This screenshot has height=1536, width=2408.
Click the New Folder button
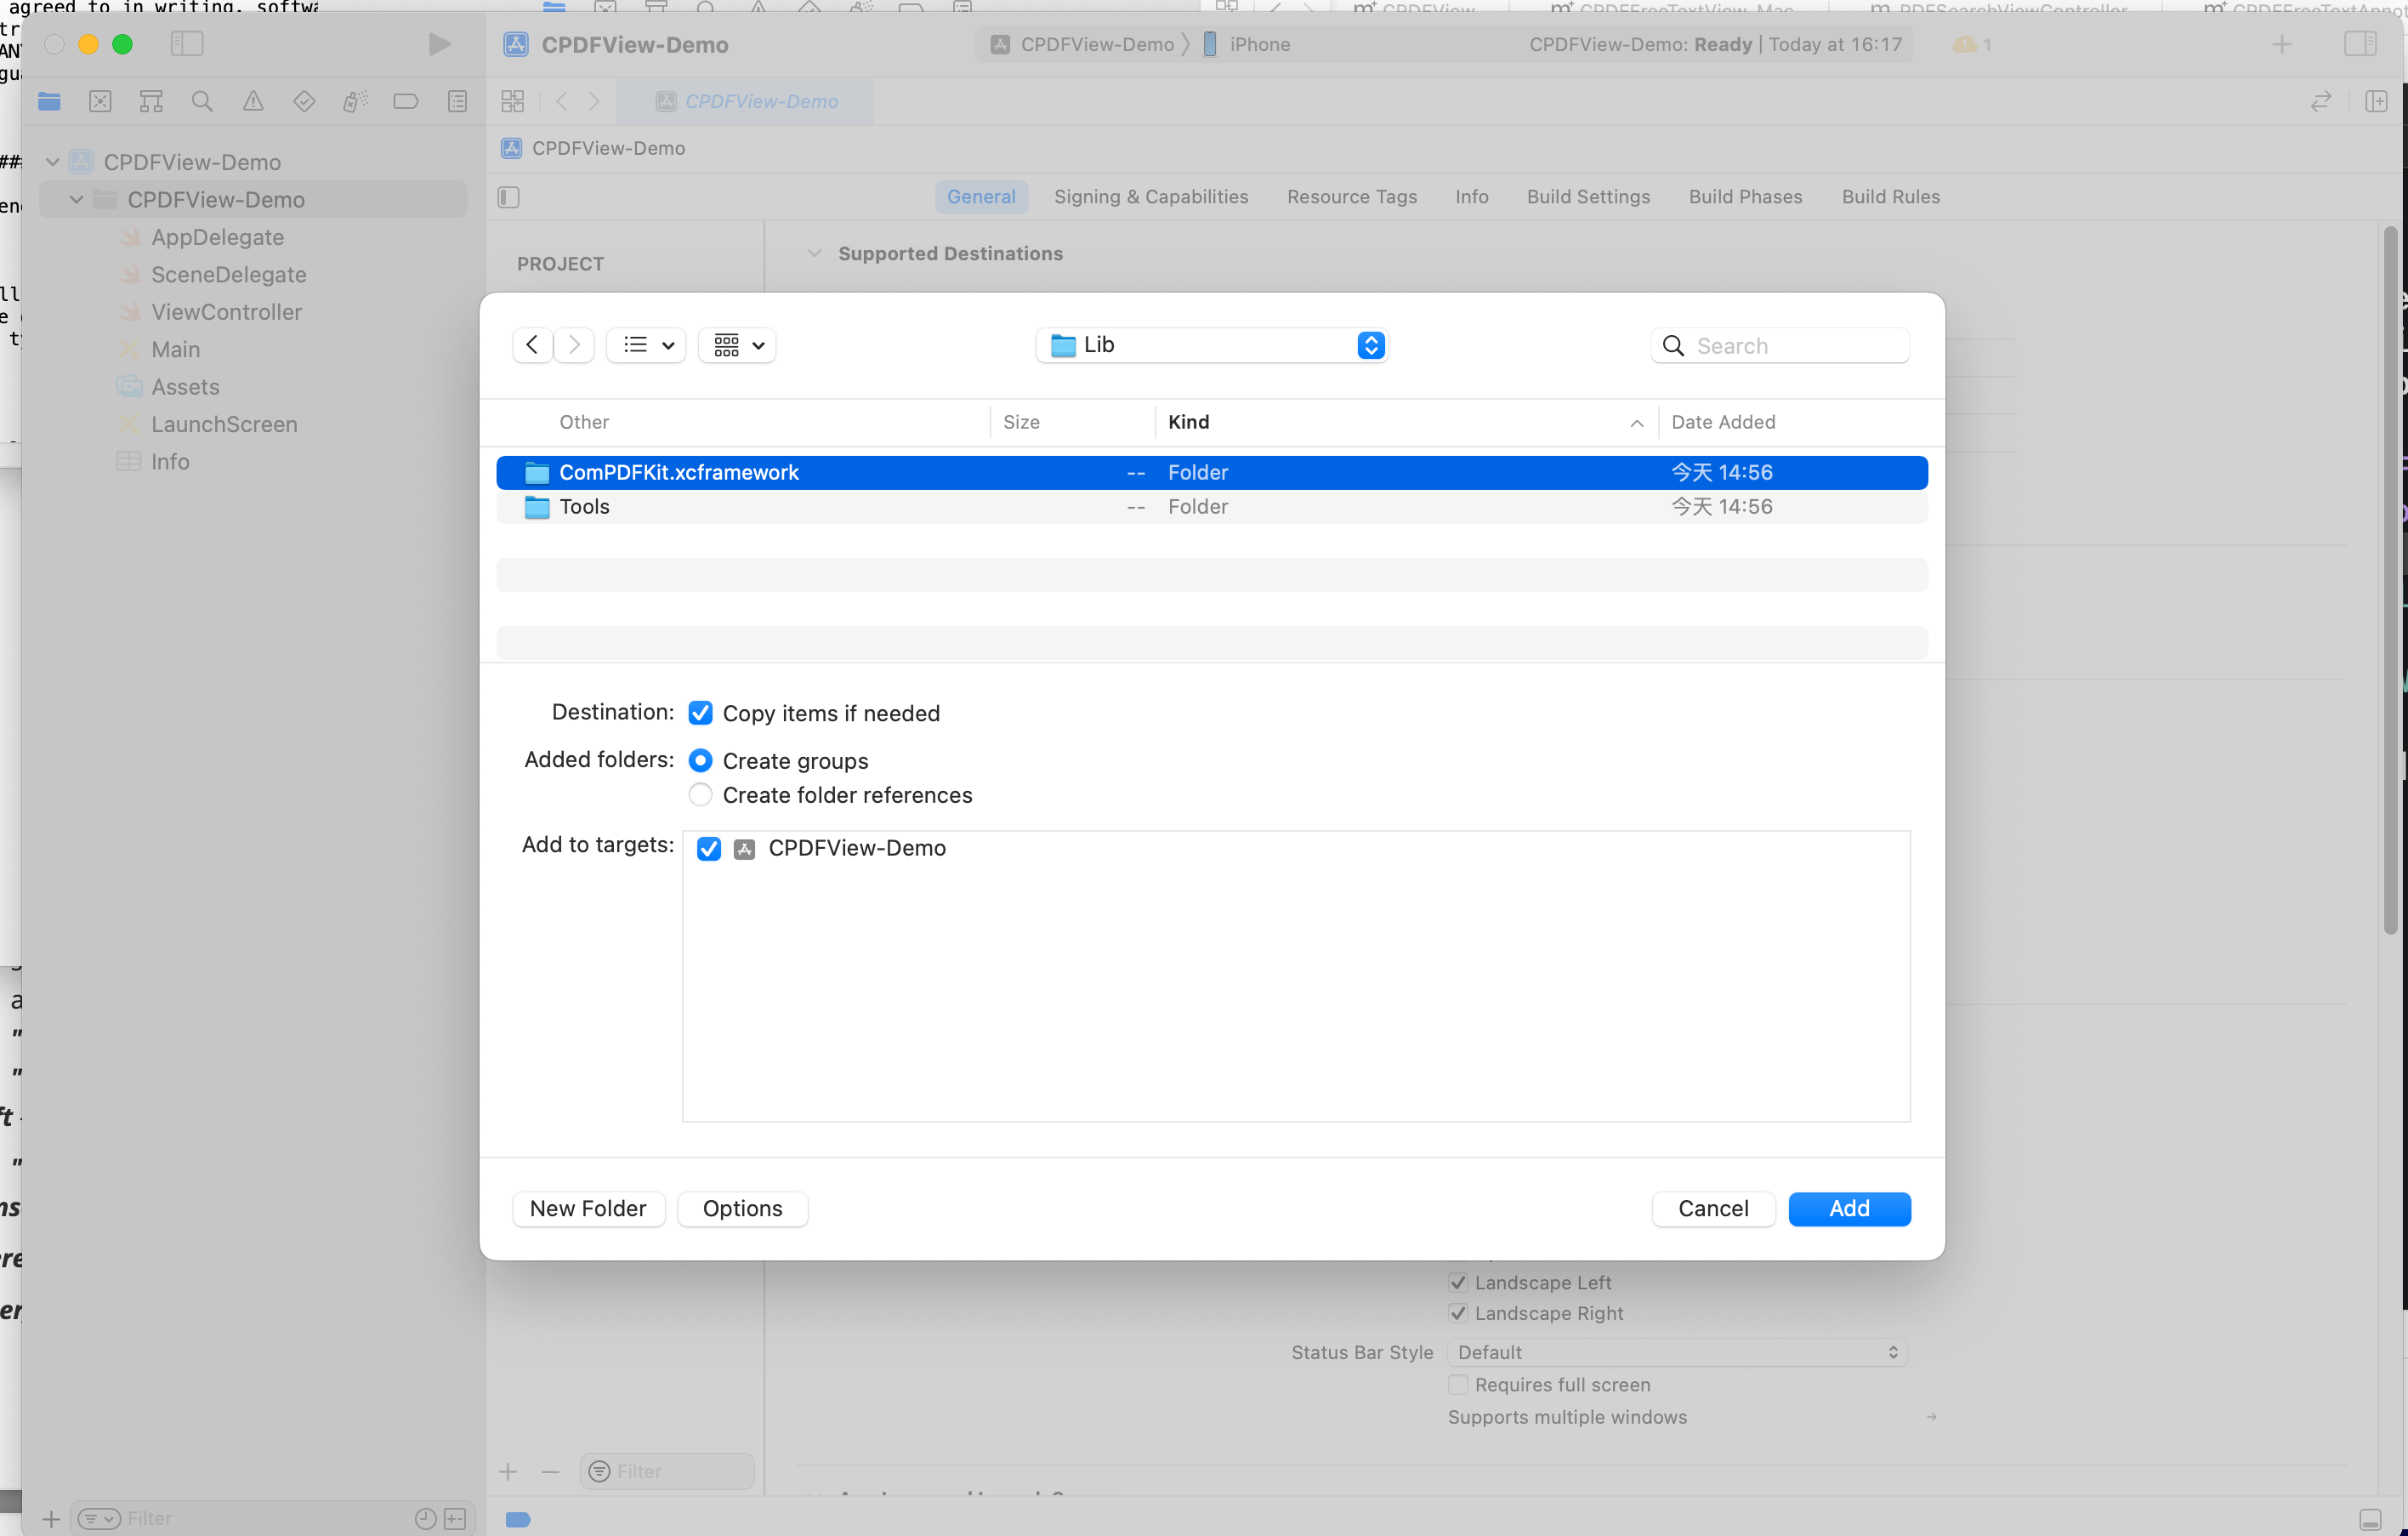(588, 1208)
